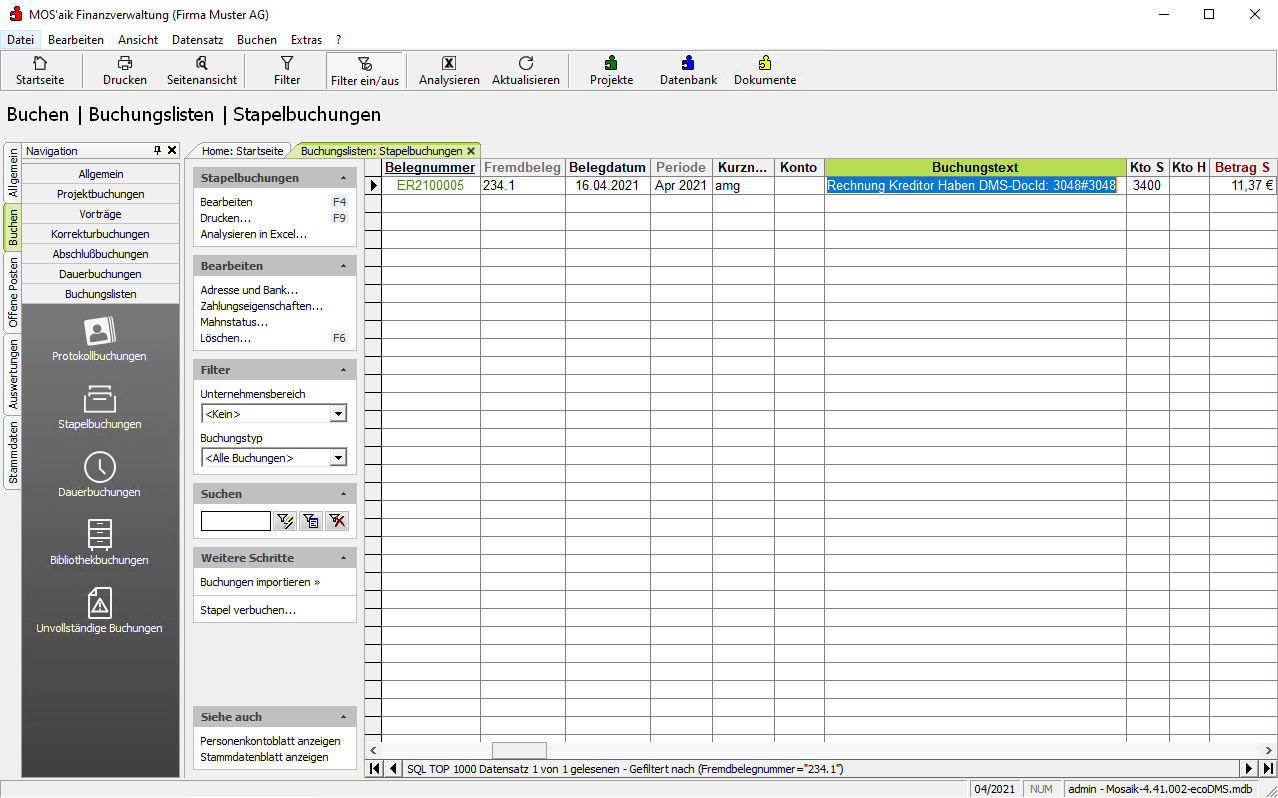Clear search filter with red X icon

pyautogui.click(x=337, y=521)
